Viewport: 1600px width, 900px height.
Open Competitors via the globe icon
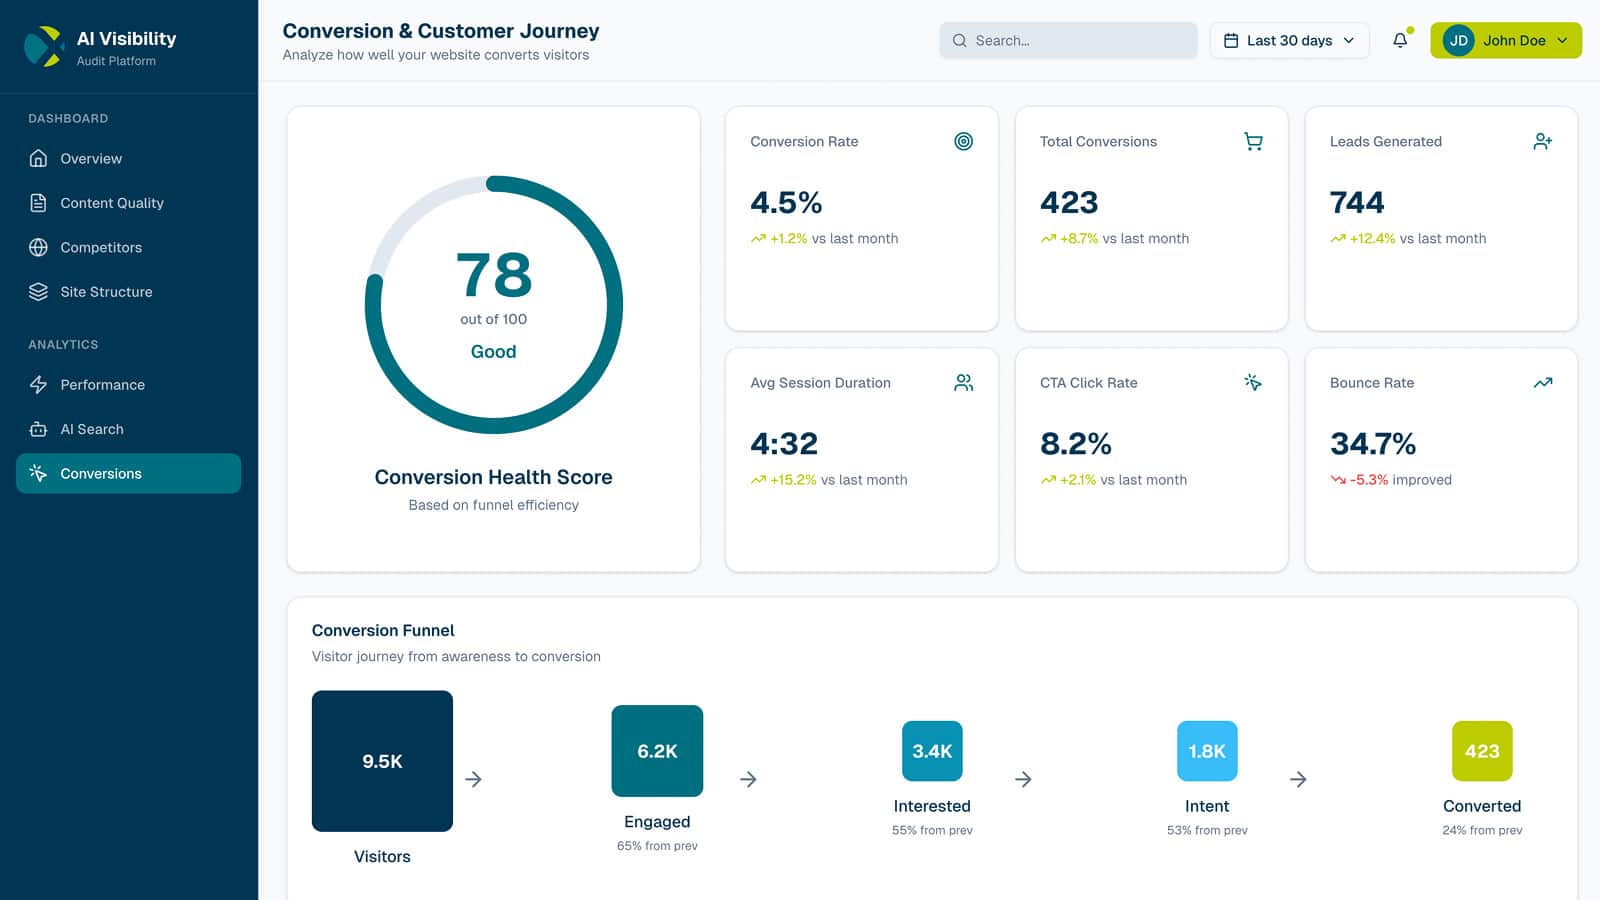(x=38, y=247)
